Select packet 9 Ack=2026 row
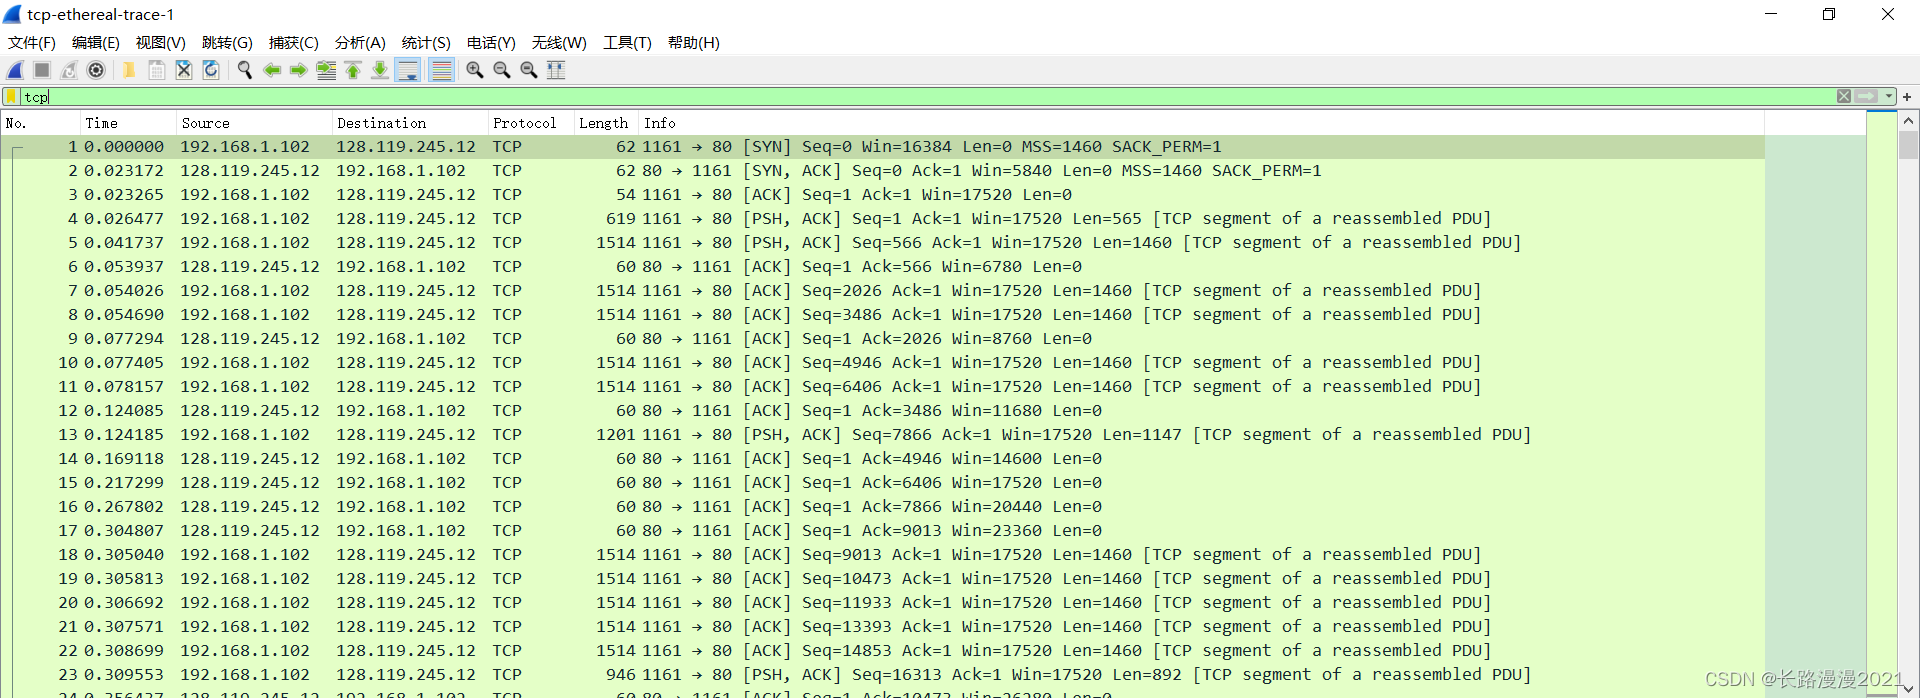Viewport: 1920px width, 698px height. (x=883, y=339)
